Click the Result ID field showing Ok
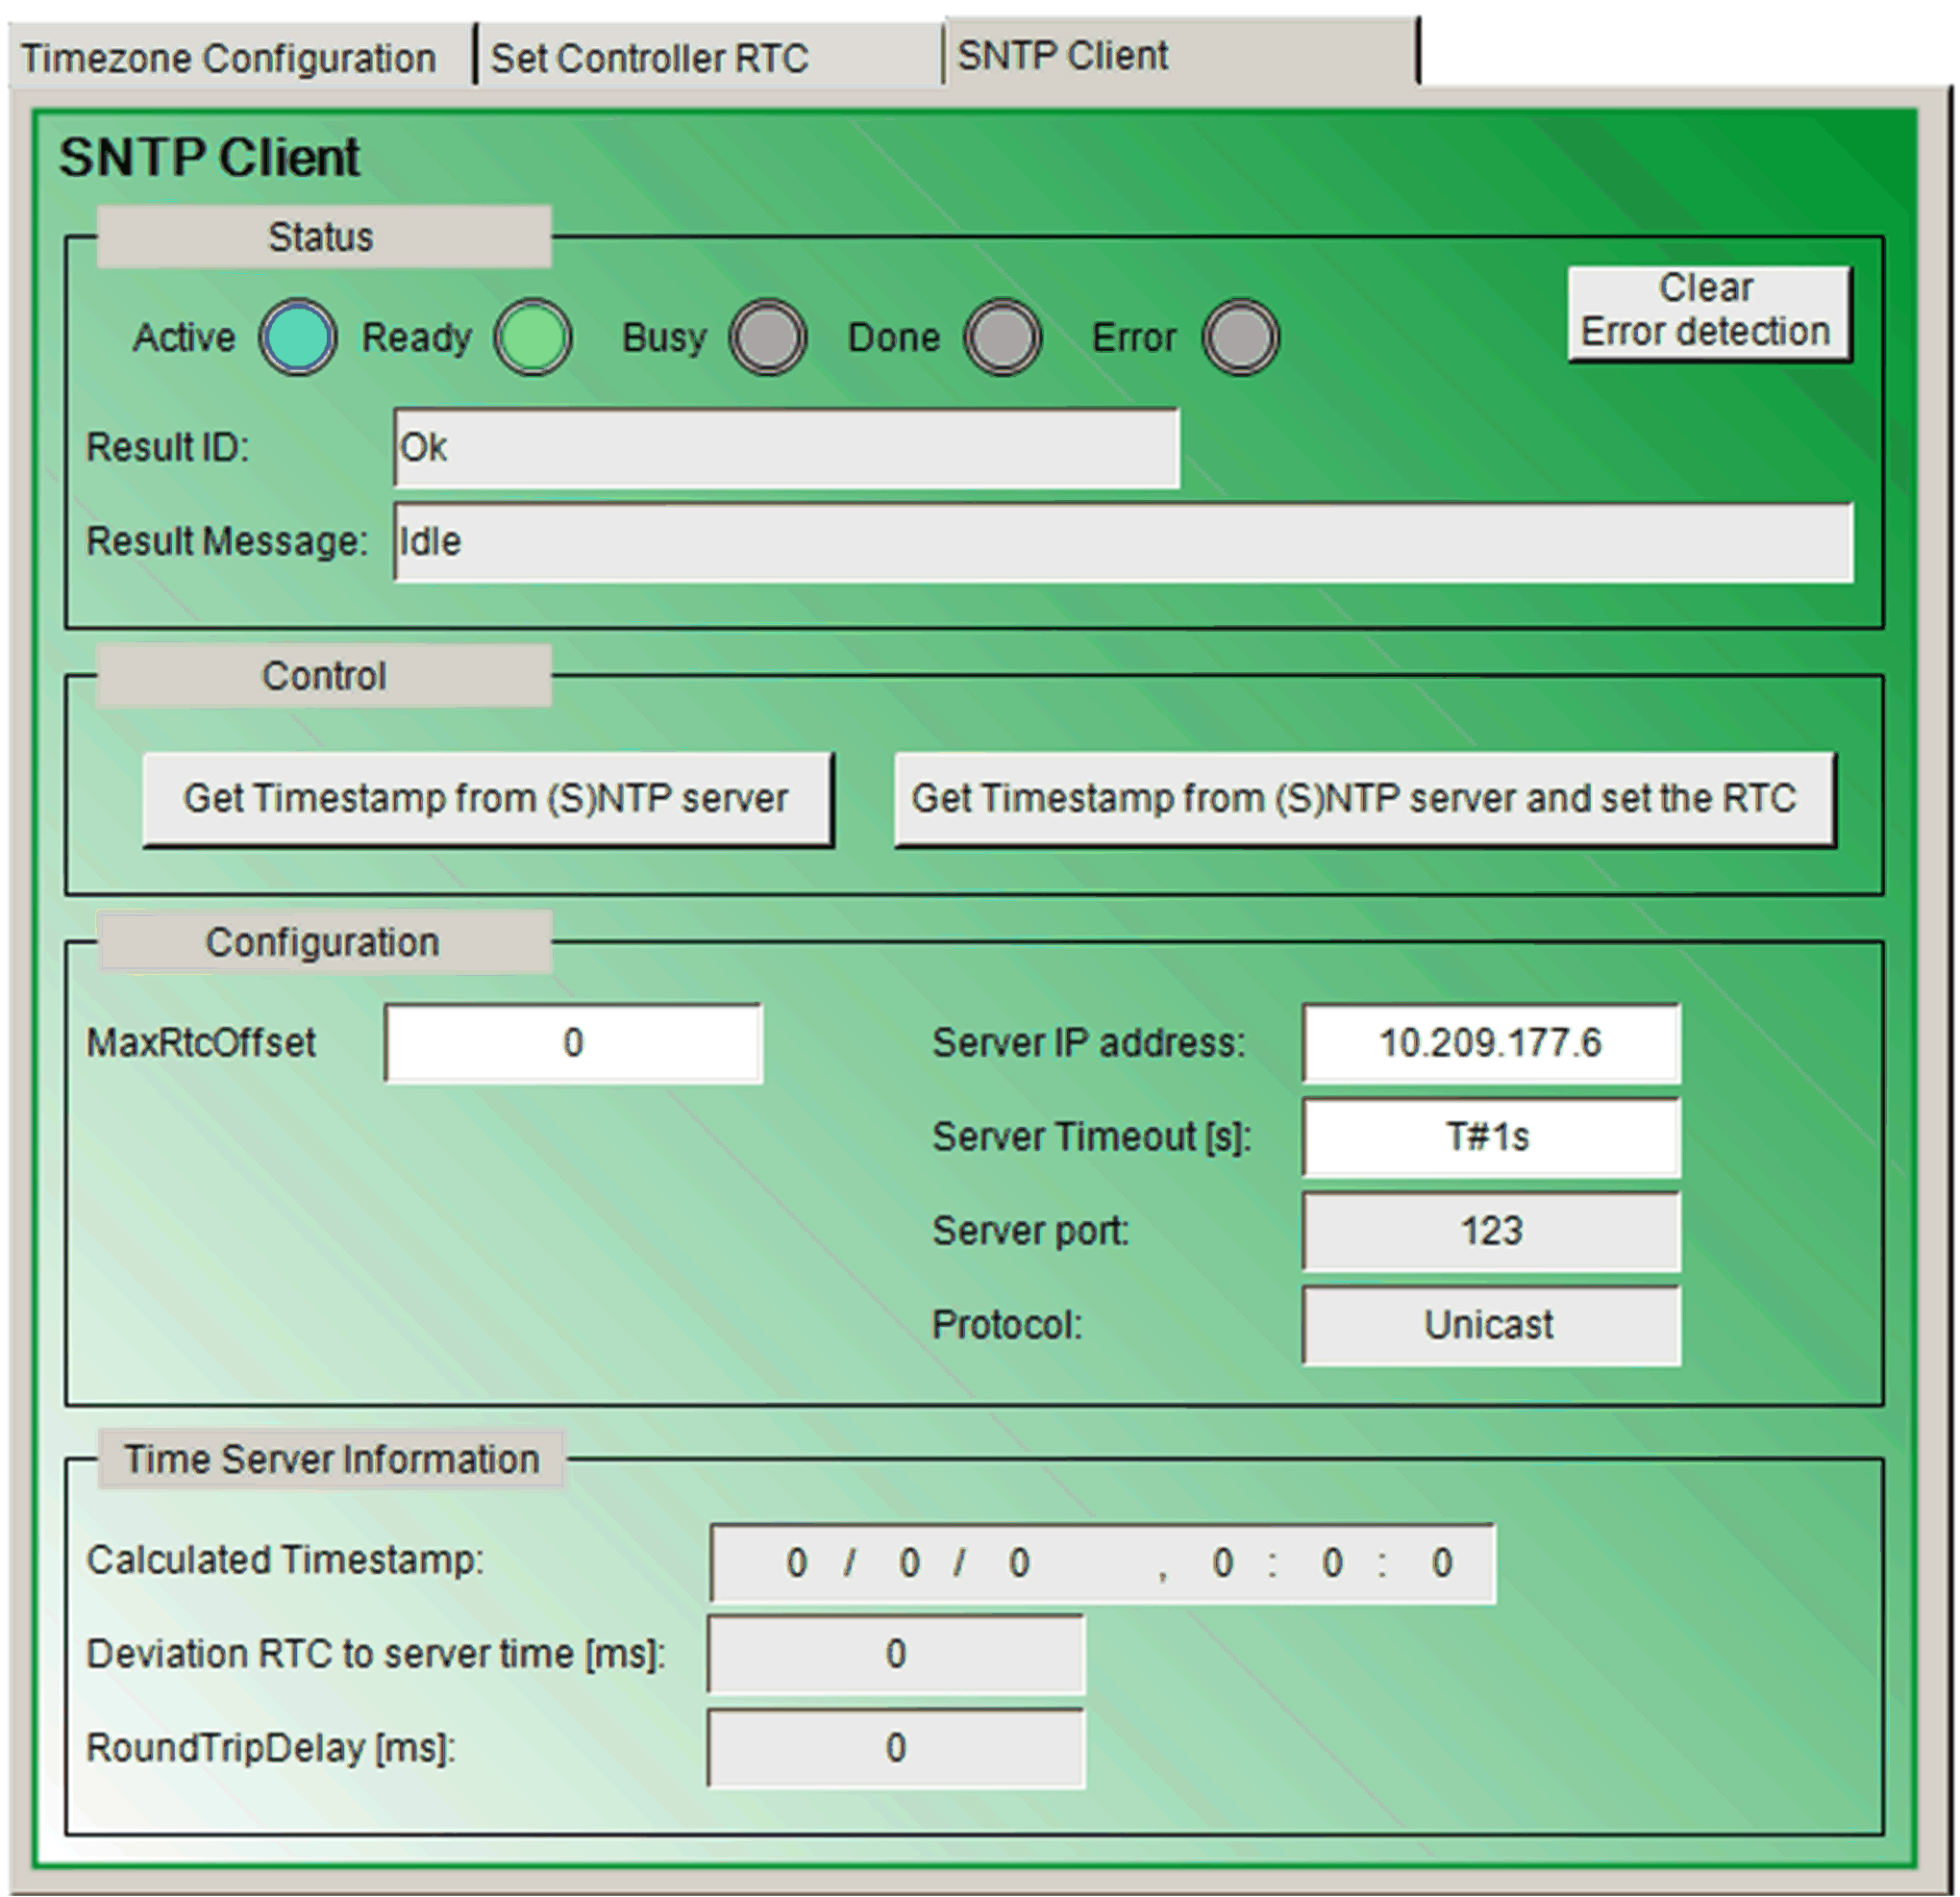Image resolution: width=1960 pixels, height=1897 pixels. click(x=786, y=447)
